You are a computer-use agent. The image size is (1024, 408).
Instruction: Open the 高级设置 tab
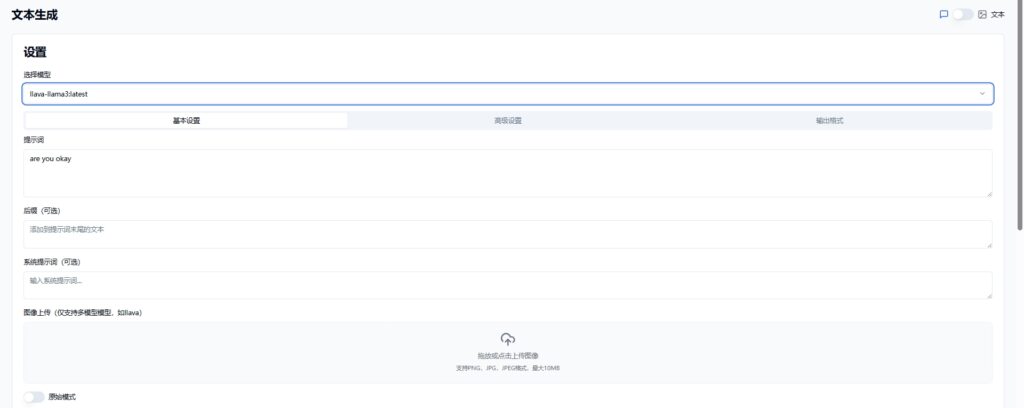coord(508,121)
